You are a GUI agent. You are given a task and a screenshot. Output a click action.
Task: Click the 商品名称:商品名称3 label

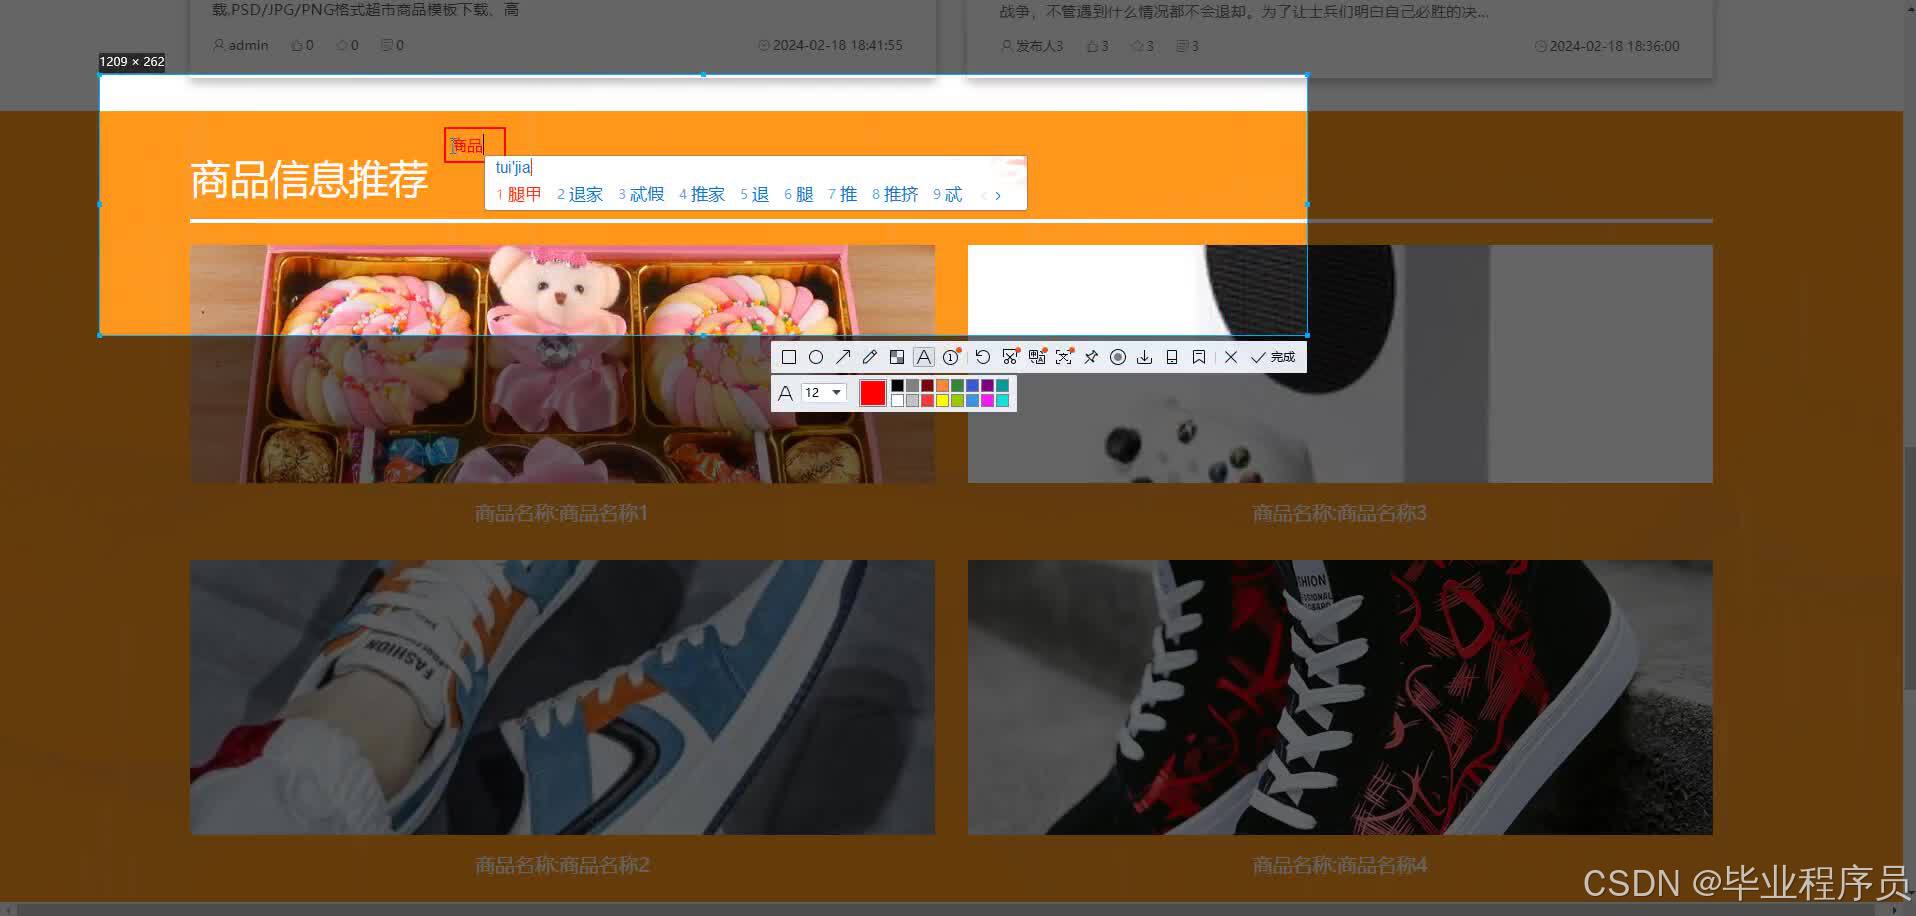point(1340,513)
